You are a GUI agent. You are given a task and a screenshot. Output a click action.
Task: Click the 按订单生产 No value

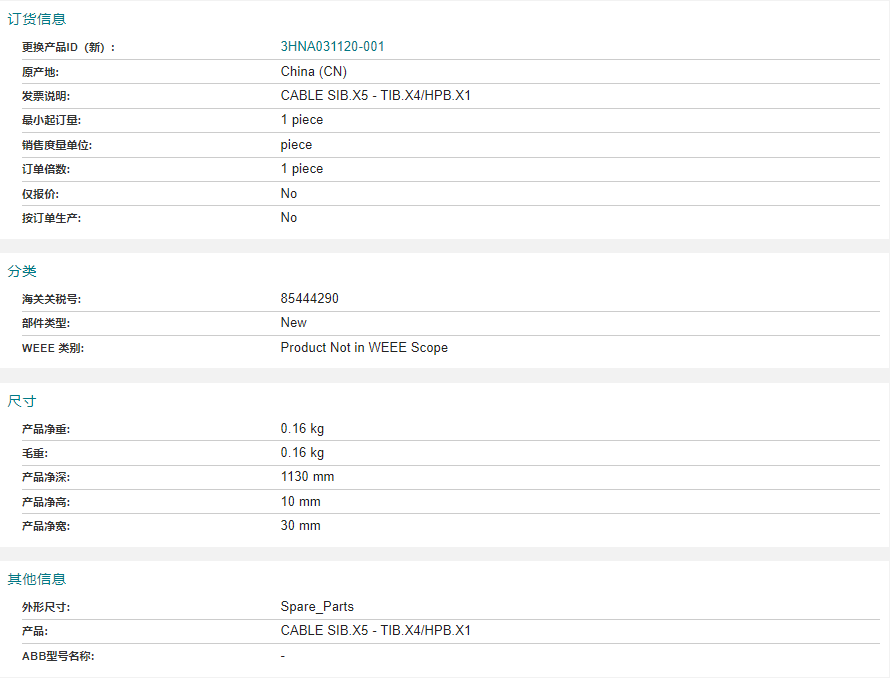[x=288, y=218]
